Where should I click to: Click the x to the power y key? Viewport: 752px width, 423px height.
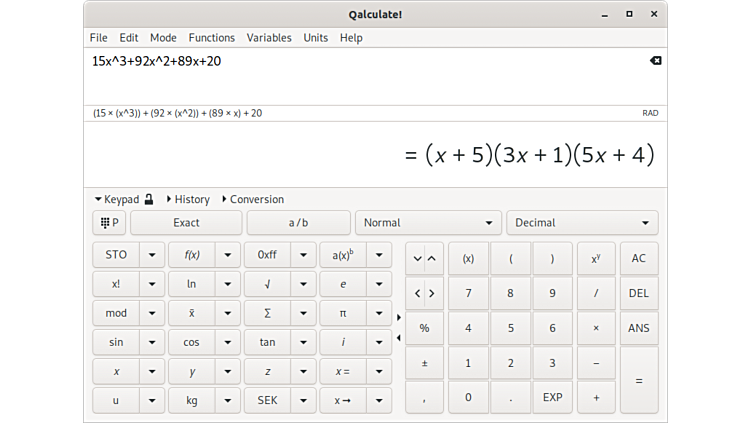(x=596, y=258)
